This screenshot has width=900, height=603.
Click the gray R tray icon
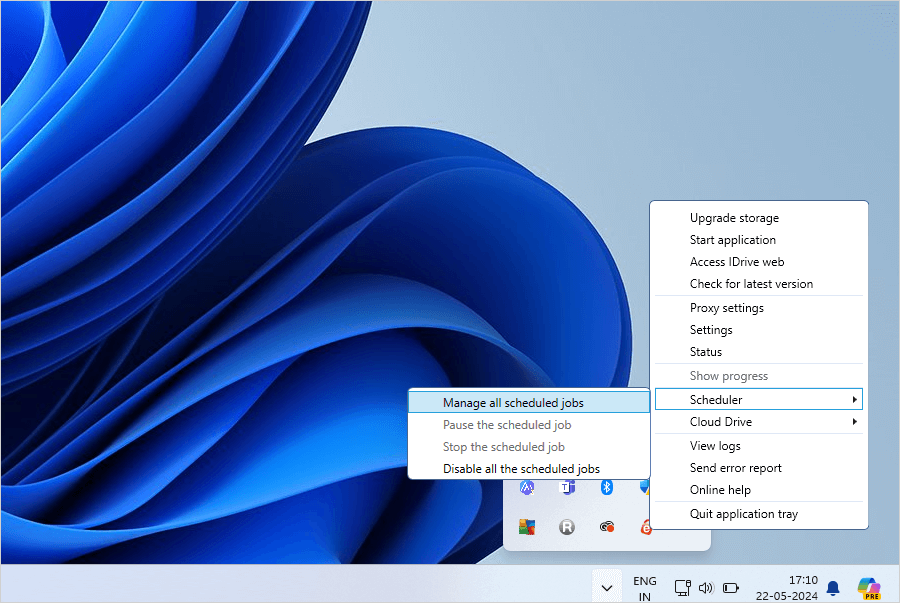(x=566, y=527)
